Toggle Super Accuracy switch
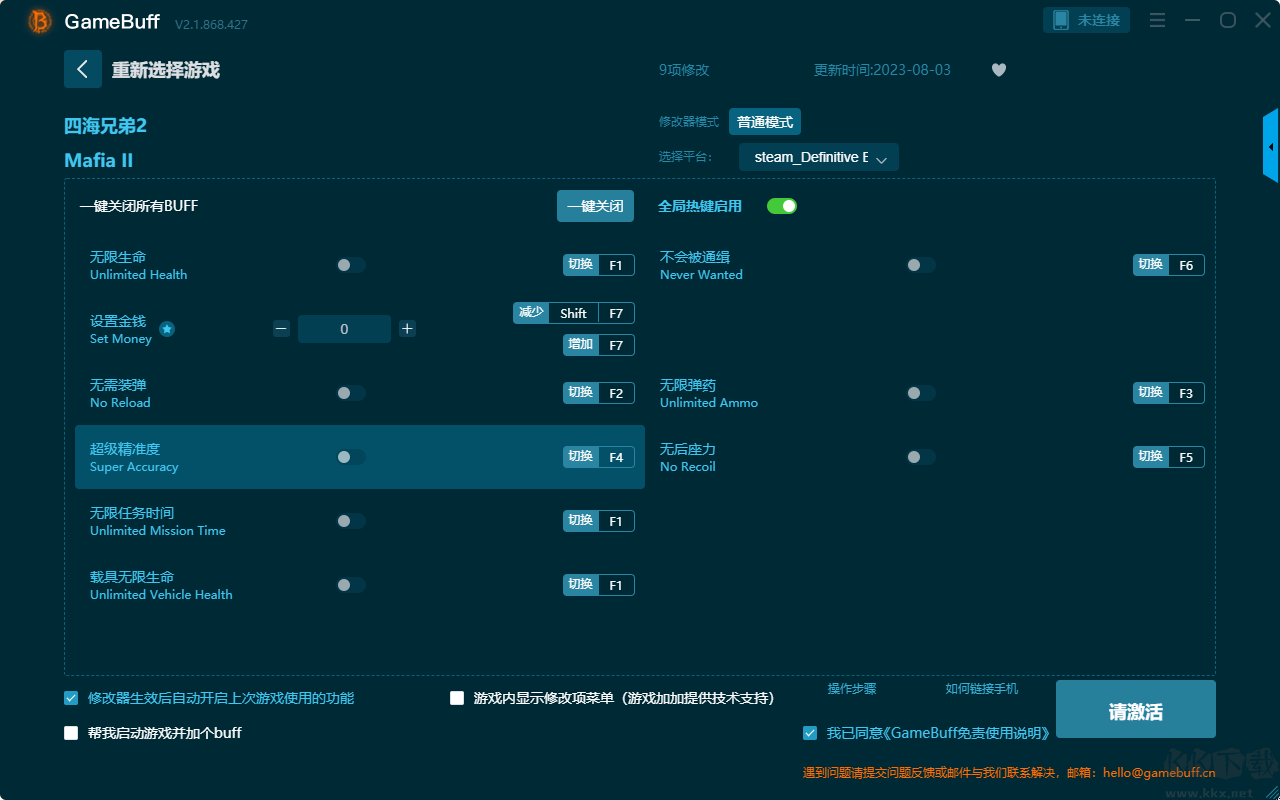Screen dimensions: 1280x800 [x=351, y=457]
